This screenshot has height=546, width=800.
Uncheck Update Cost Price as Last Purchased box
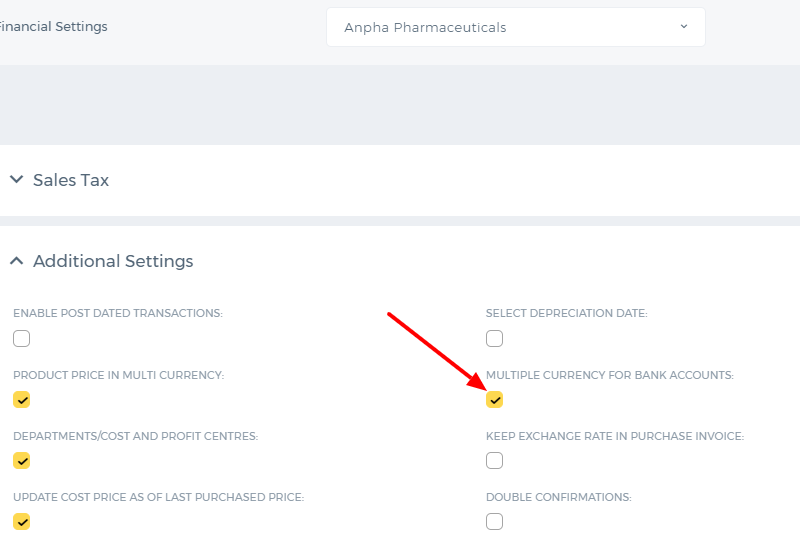[21, 522]
